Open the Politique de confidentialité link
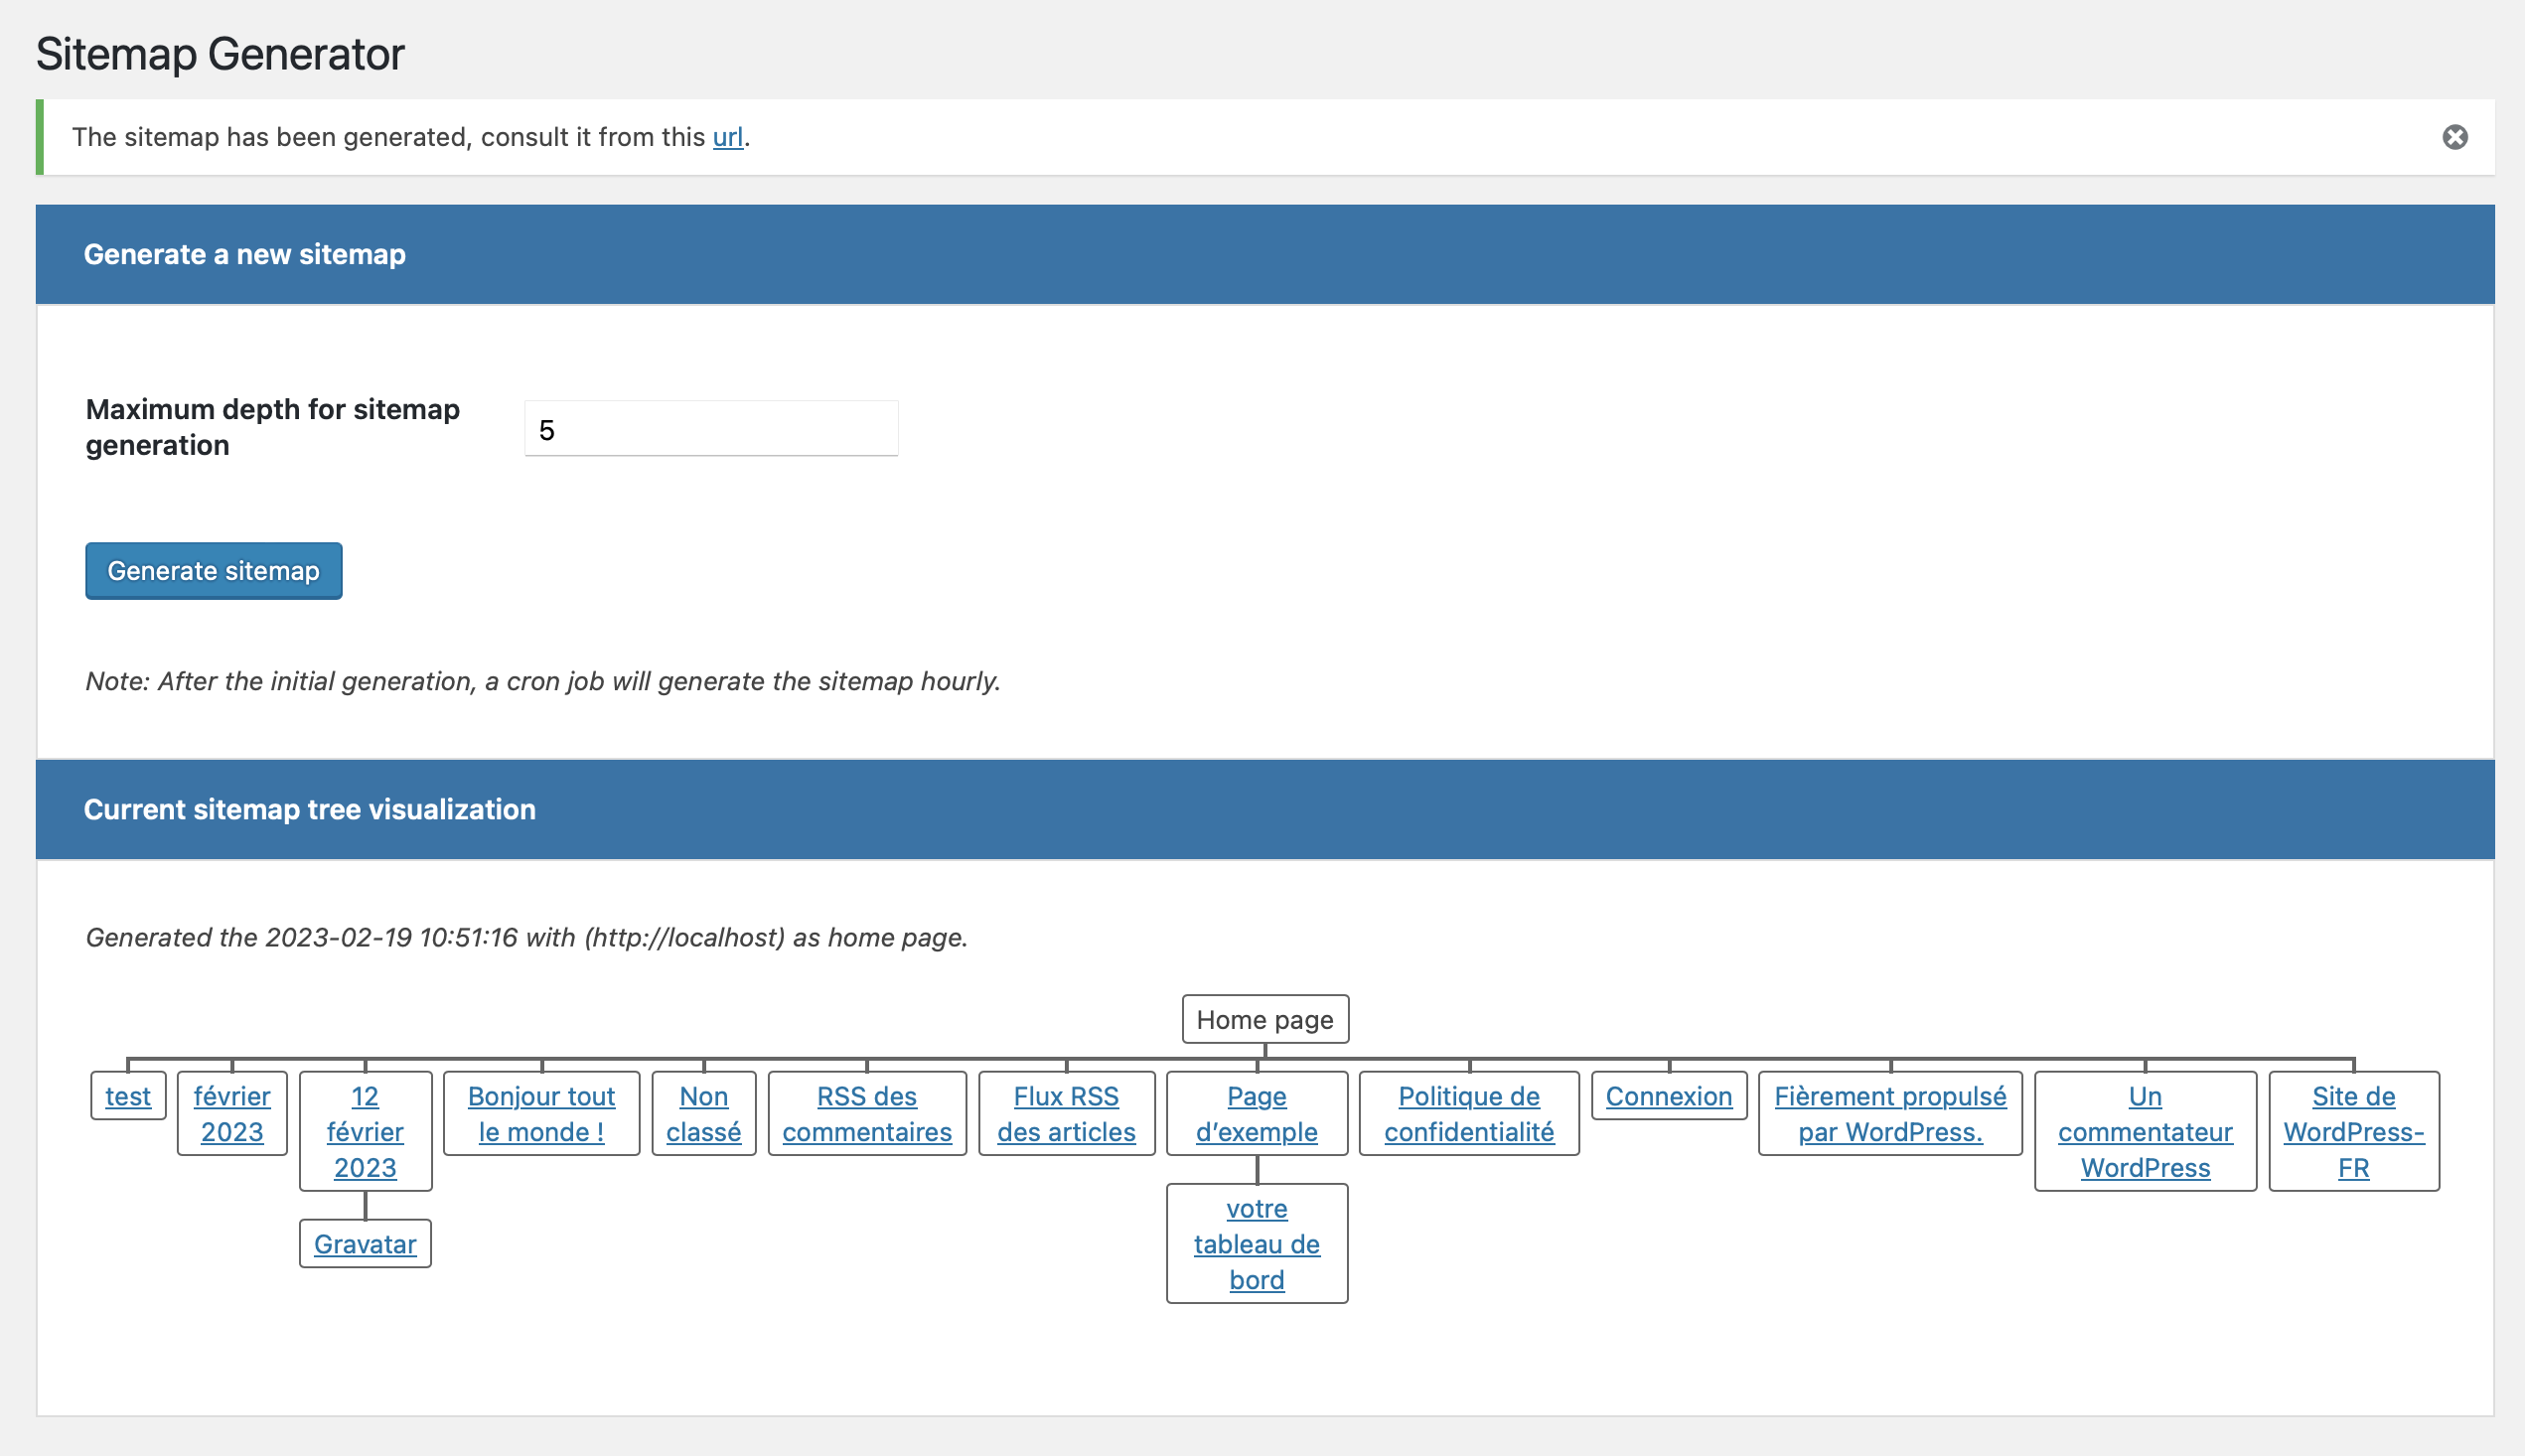2525x1456 pixels. (1469, 1114)
